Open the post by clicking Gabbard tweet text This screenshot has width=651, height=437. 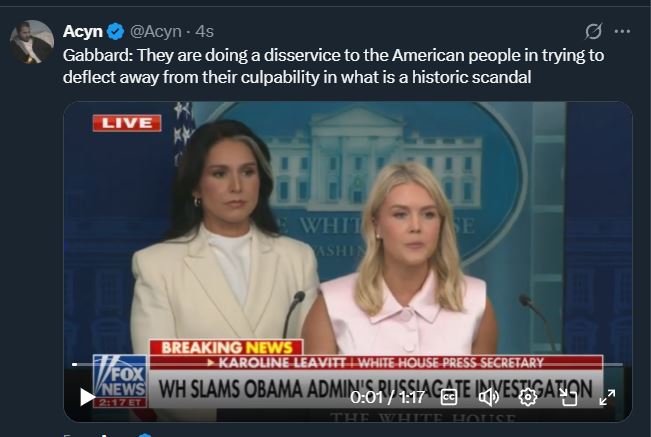coord(333,66)
